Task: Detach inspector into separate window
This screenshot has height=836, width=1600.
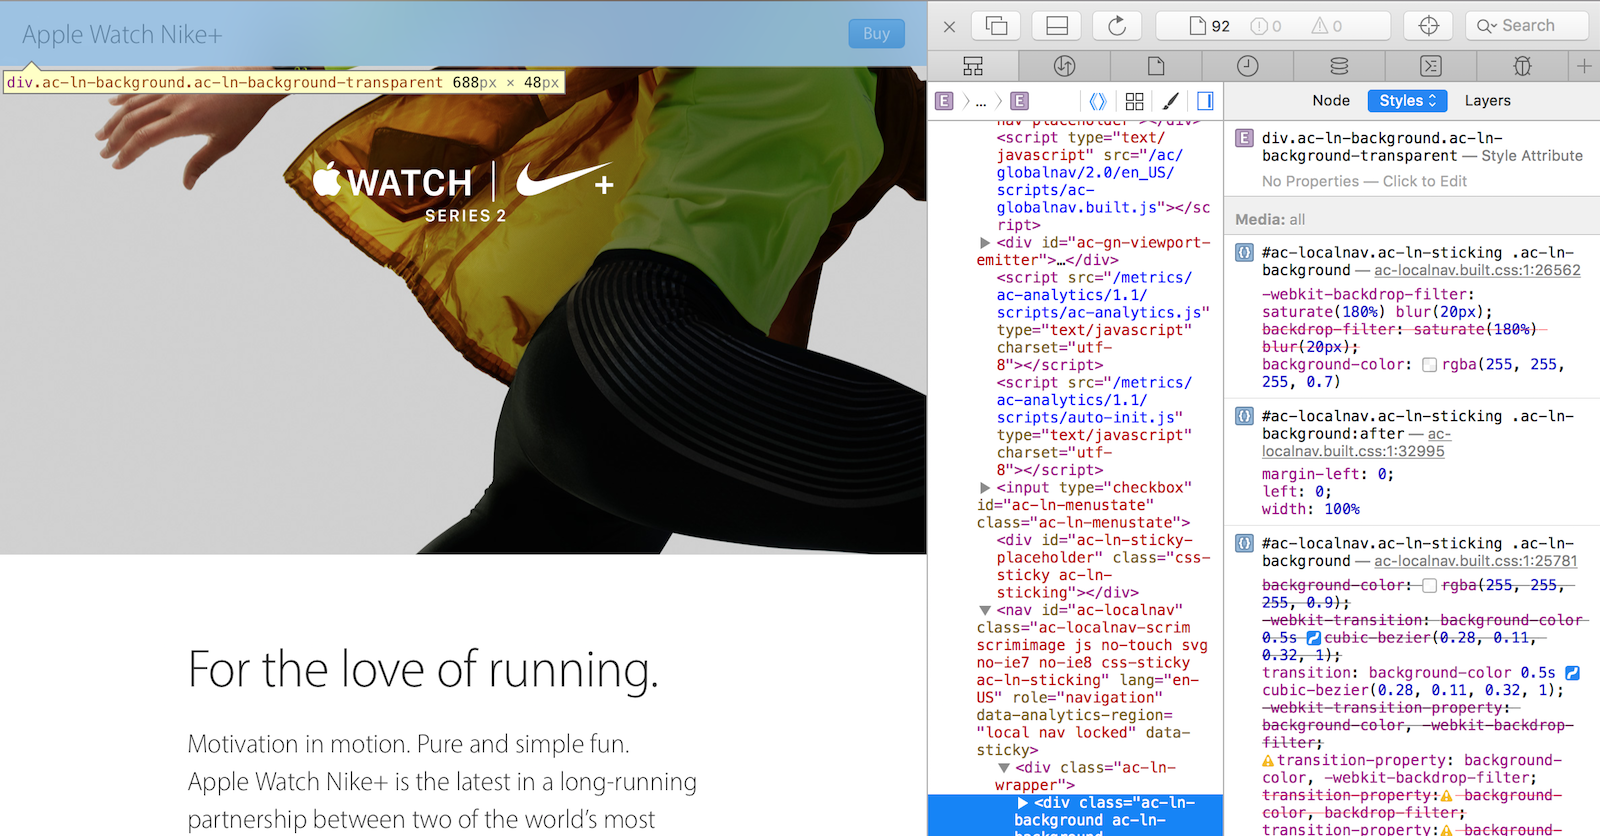Action: pos(996,26)
